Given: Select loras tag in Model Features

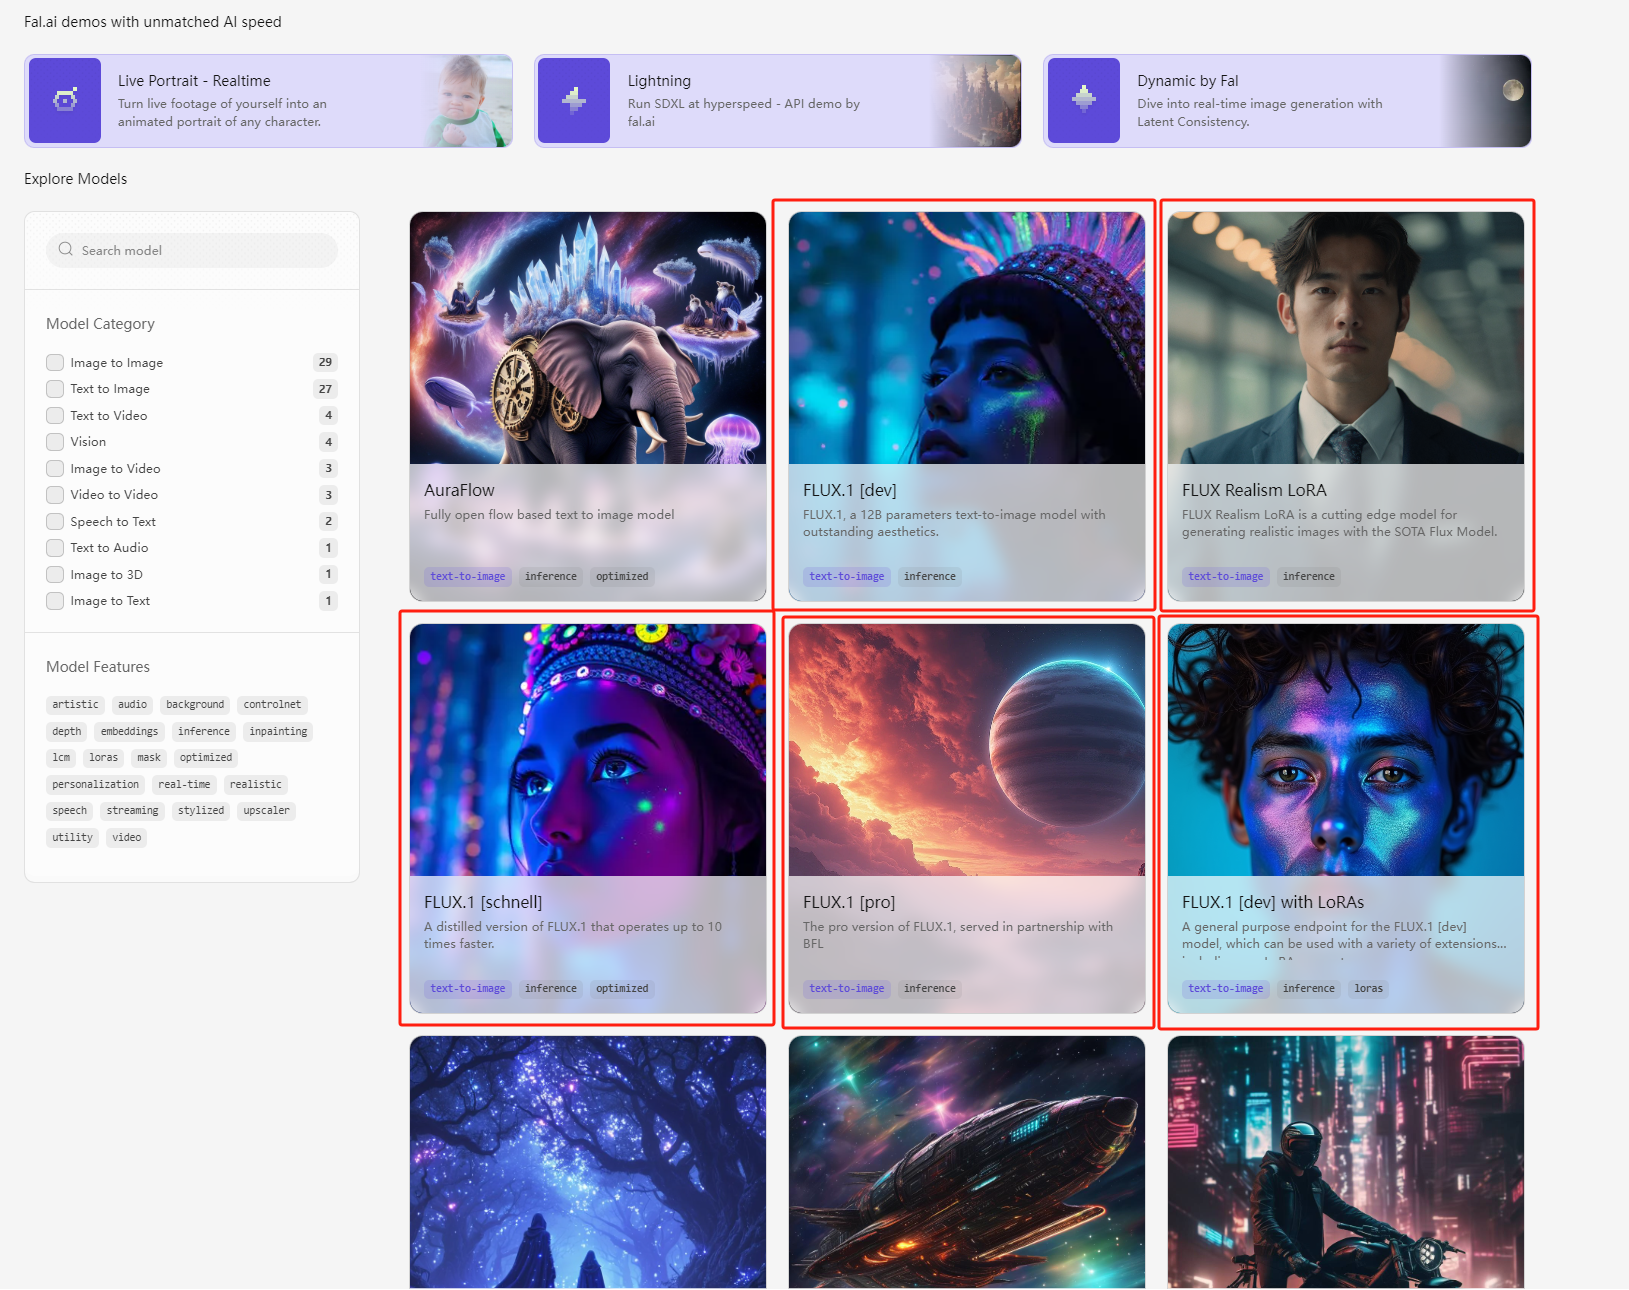Looking at the screenshot, I should click(104, 758).
